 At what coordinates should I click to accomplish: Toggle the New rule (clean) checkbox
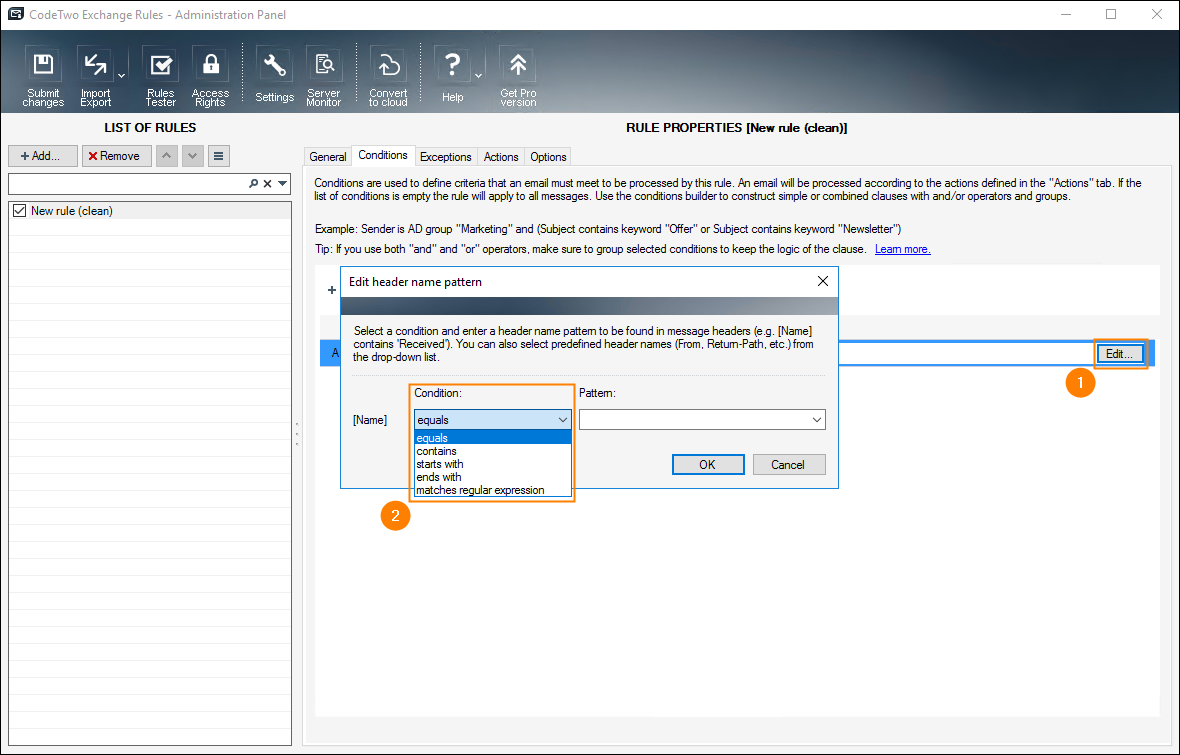tap(20, 211)
